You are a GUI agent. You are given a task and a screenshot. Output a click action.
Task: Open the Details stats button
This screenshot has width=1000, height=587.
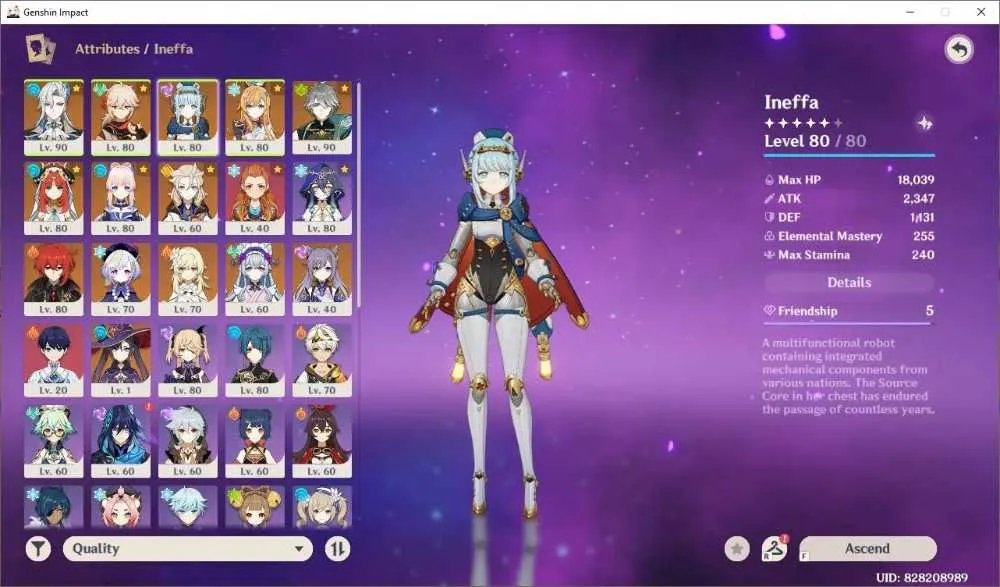click(x=849, y=283)
